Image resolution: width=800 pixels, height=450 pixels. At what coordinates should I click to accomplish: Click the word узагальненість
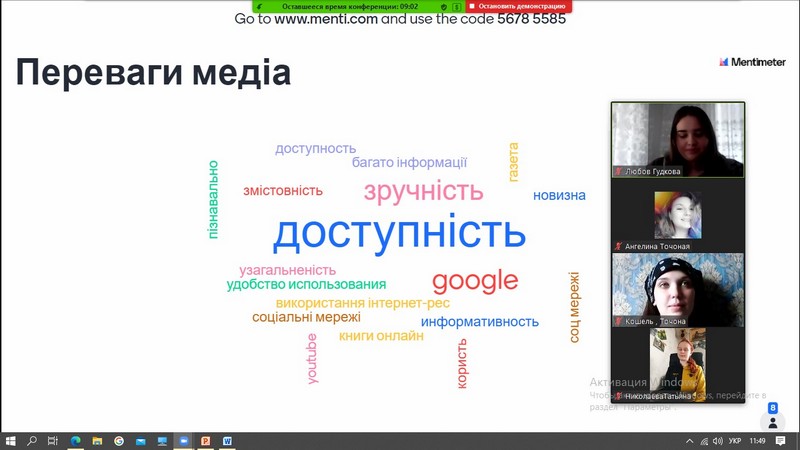(x=288, y=270)
